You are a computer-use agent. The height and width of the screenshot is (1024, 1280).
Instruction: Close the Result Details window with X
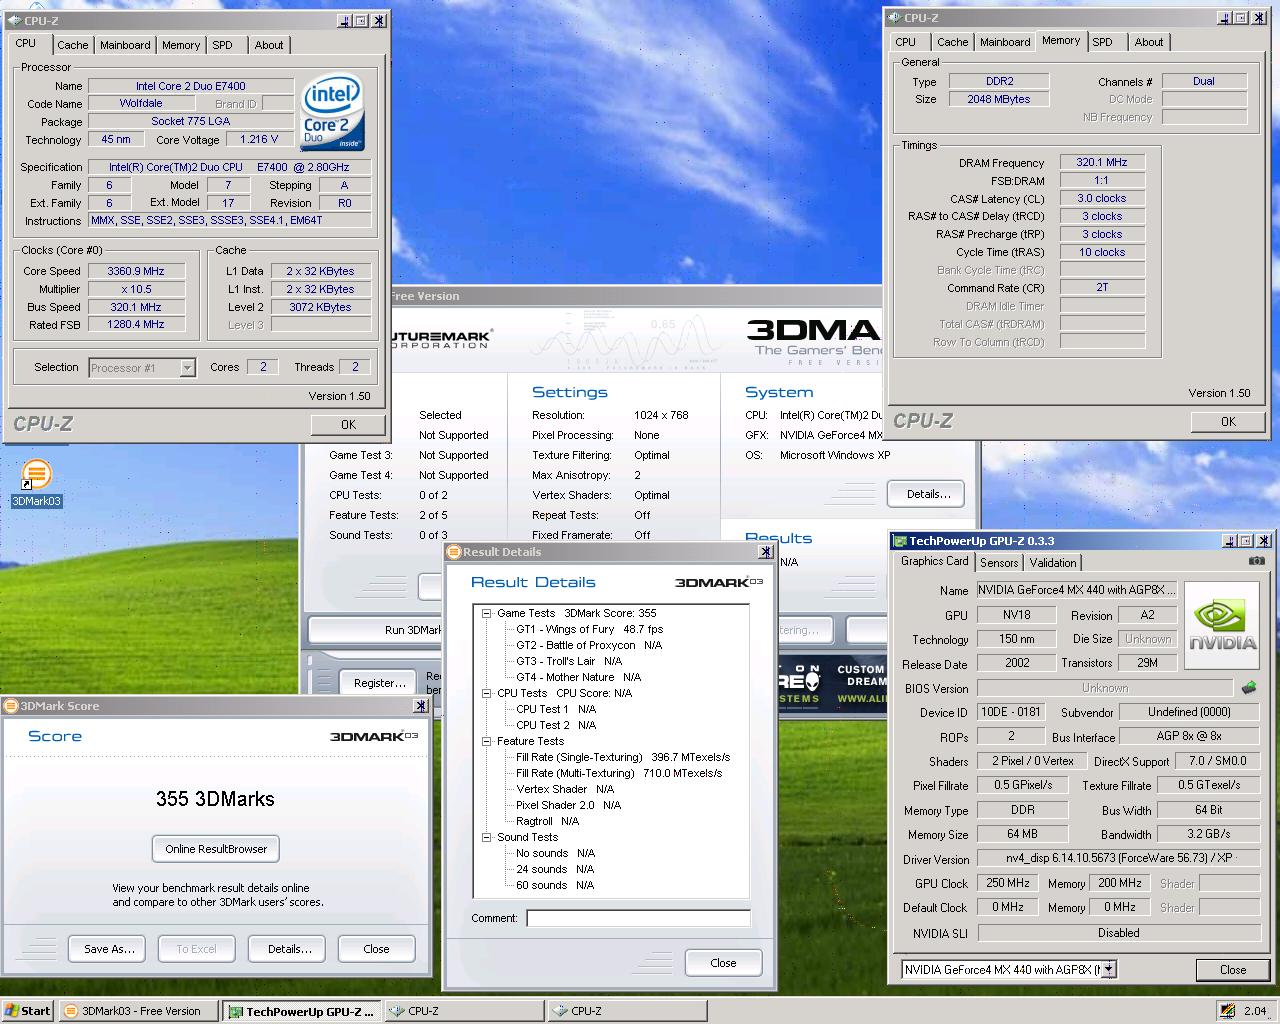click(765, 551)
